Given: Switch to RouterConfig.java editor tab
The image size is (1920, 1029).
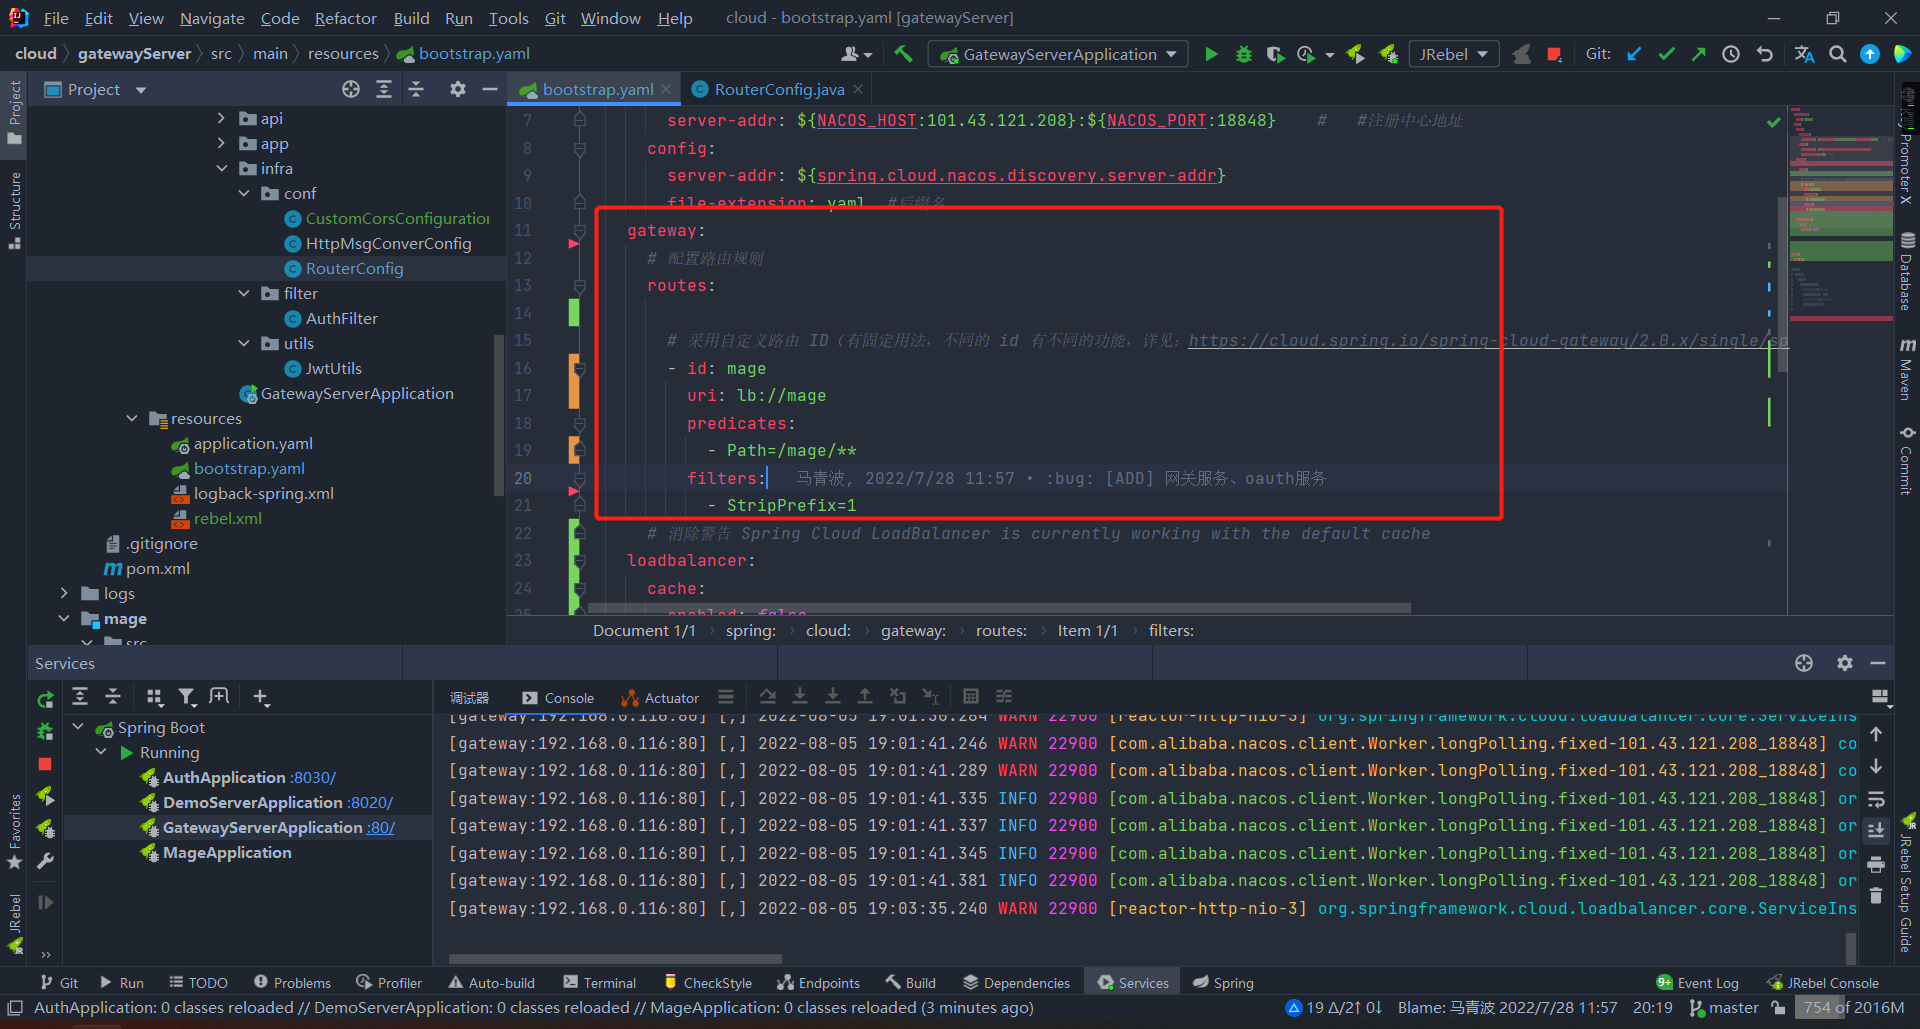Looking at the screenshot, I should tap(779, 89).
